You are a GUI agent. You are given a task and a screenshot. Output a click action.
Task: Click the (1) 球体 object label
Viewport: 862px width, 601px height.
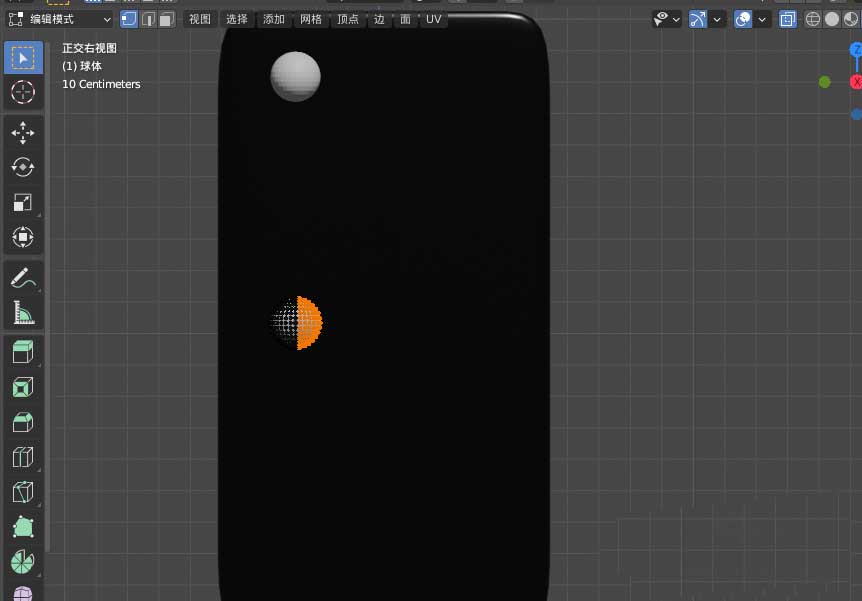[82, 66]
